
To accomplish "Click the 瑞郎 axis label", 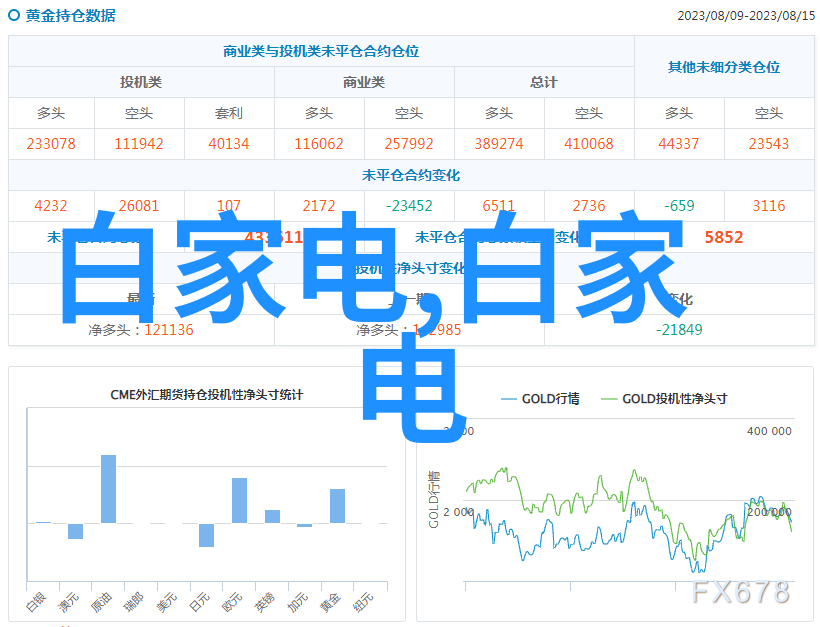I will pos(134,602).
